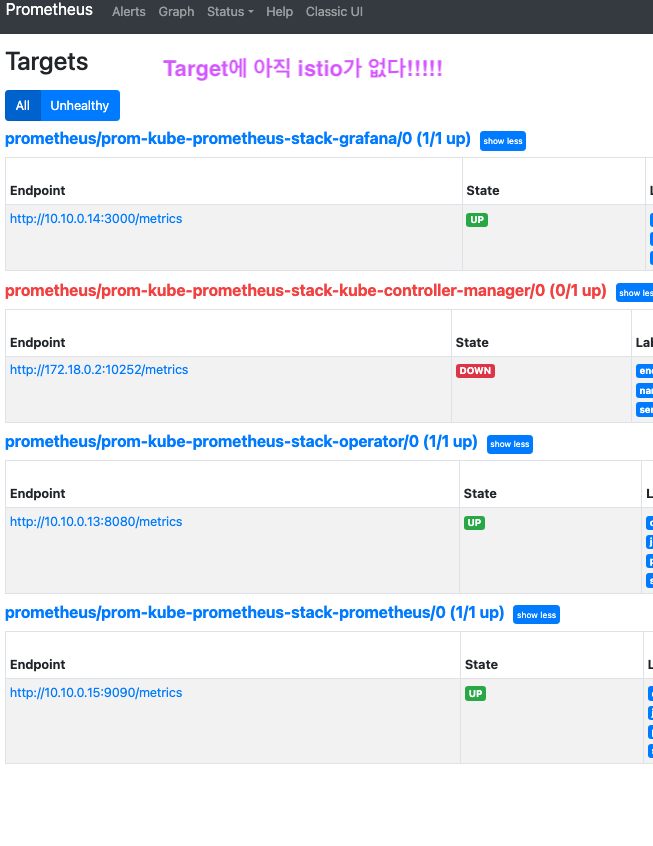The image size is (653, 846).
Task: Click the red DOWN state badge
Action: (x=475, y=371)
